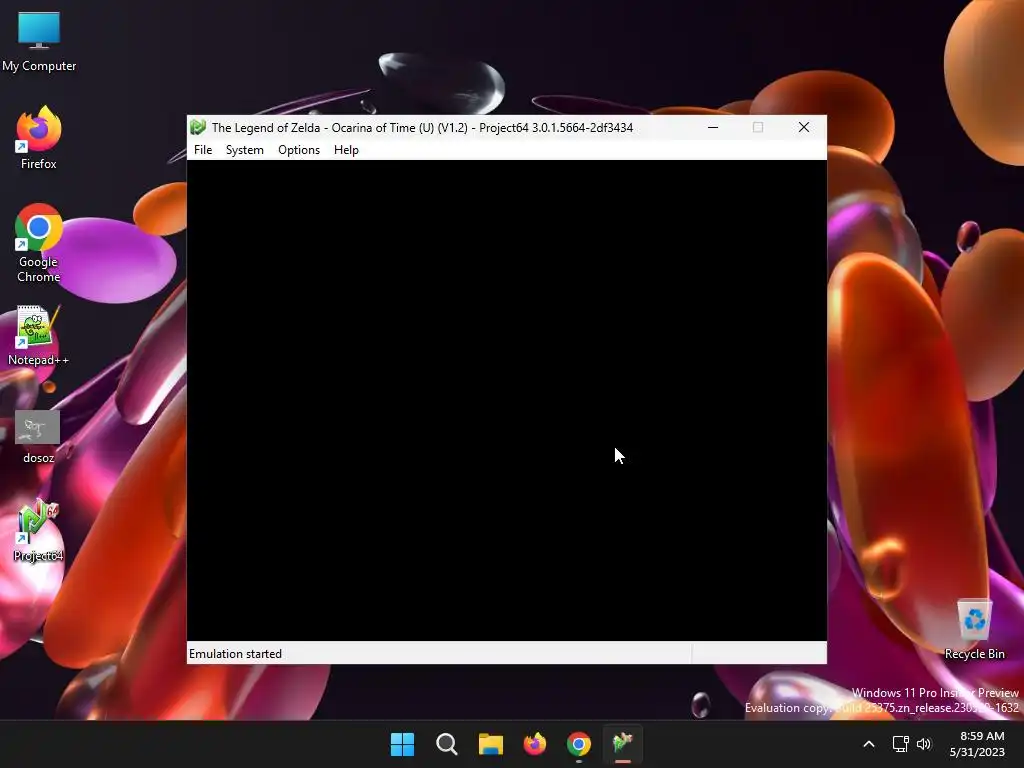Open the network status tray icon

tap(901, 744)
